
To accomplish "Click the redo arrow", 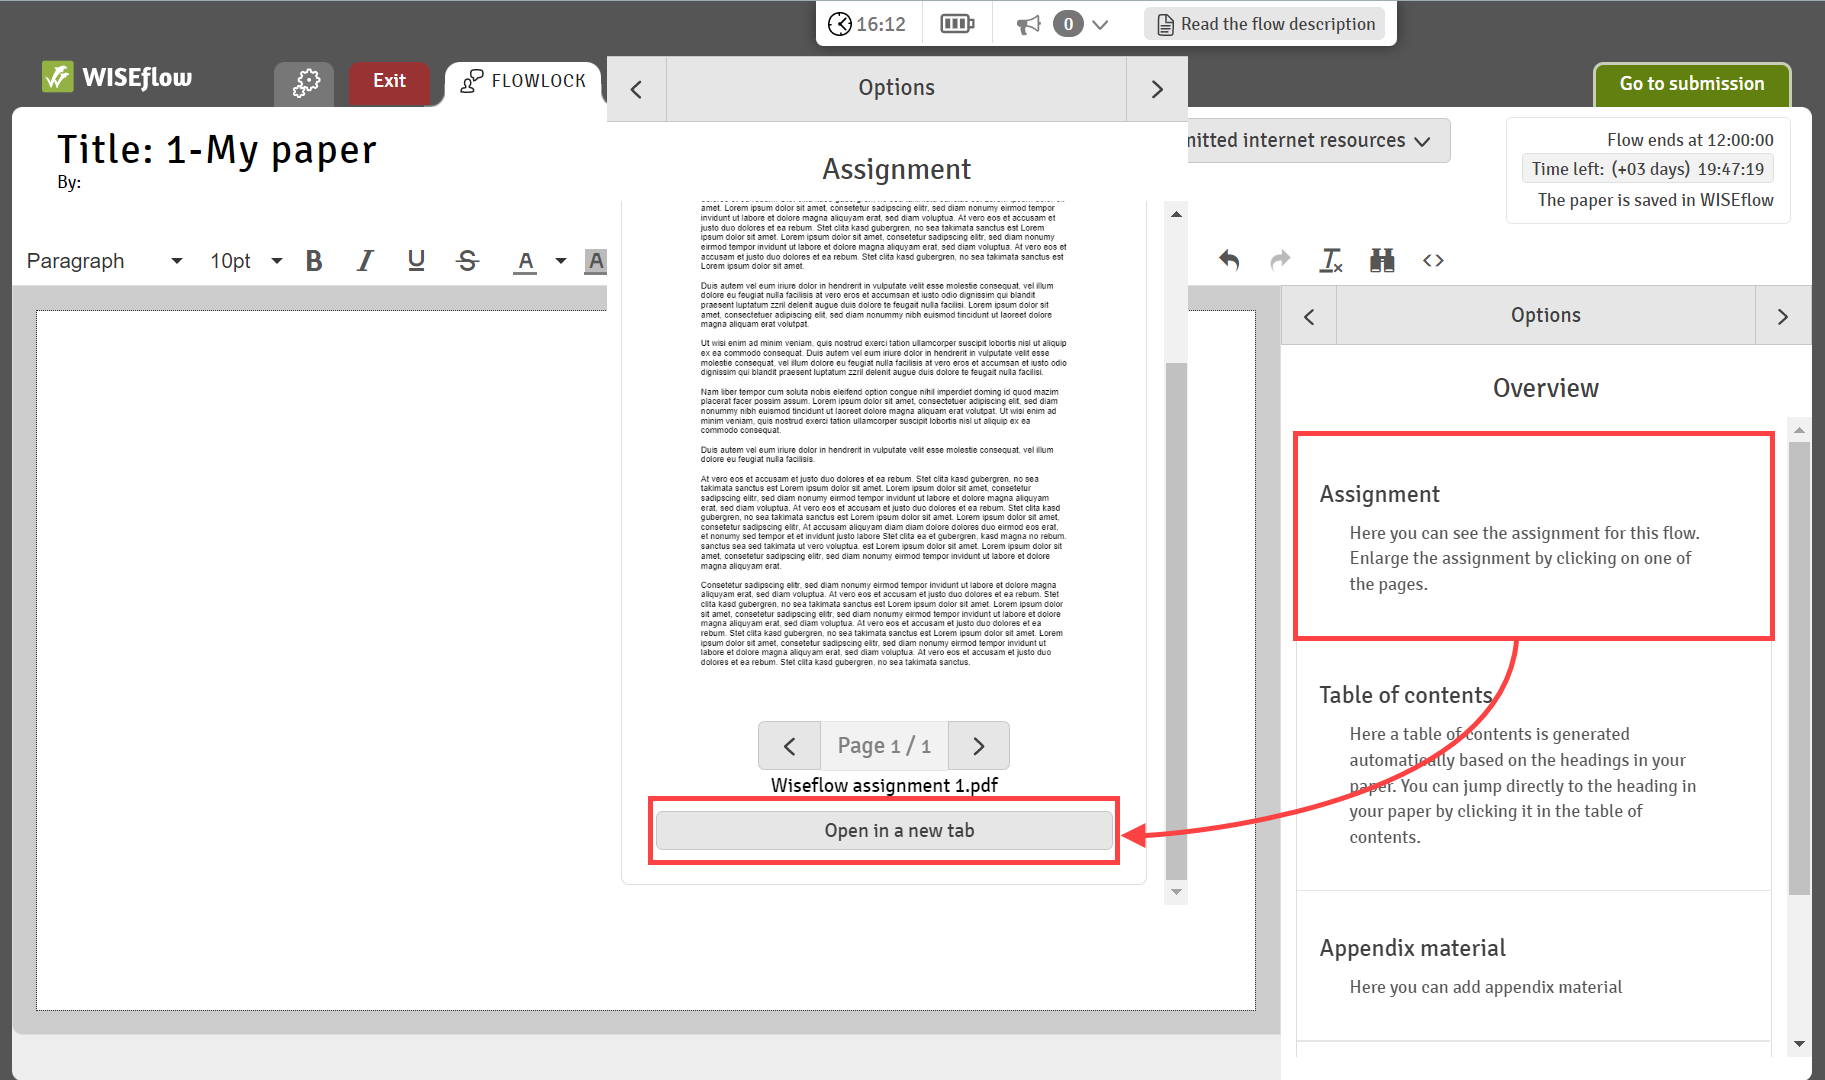I will [x=1280, y=261].
